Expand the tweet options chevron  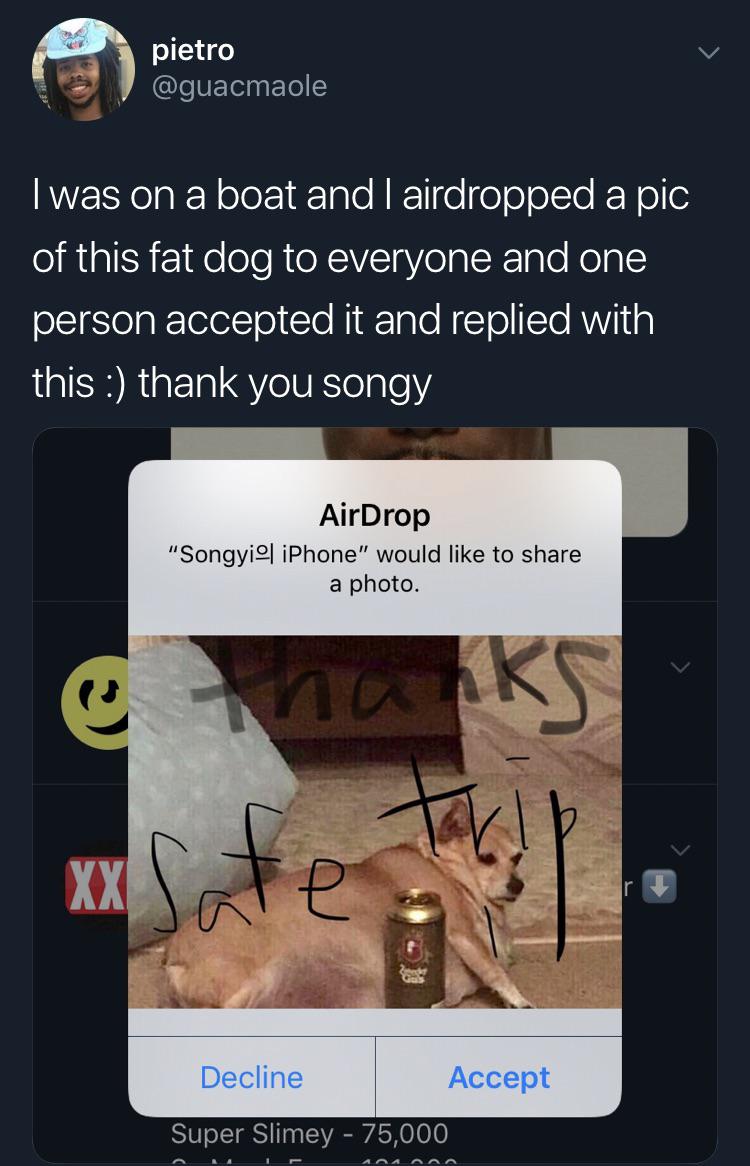(x=709, y=53)
